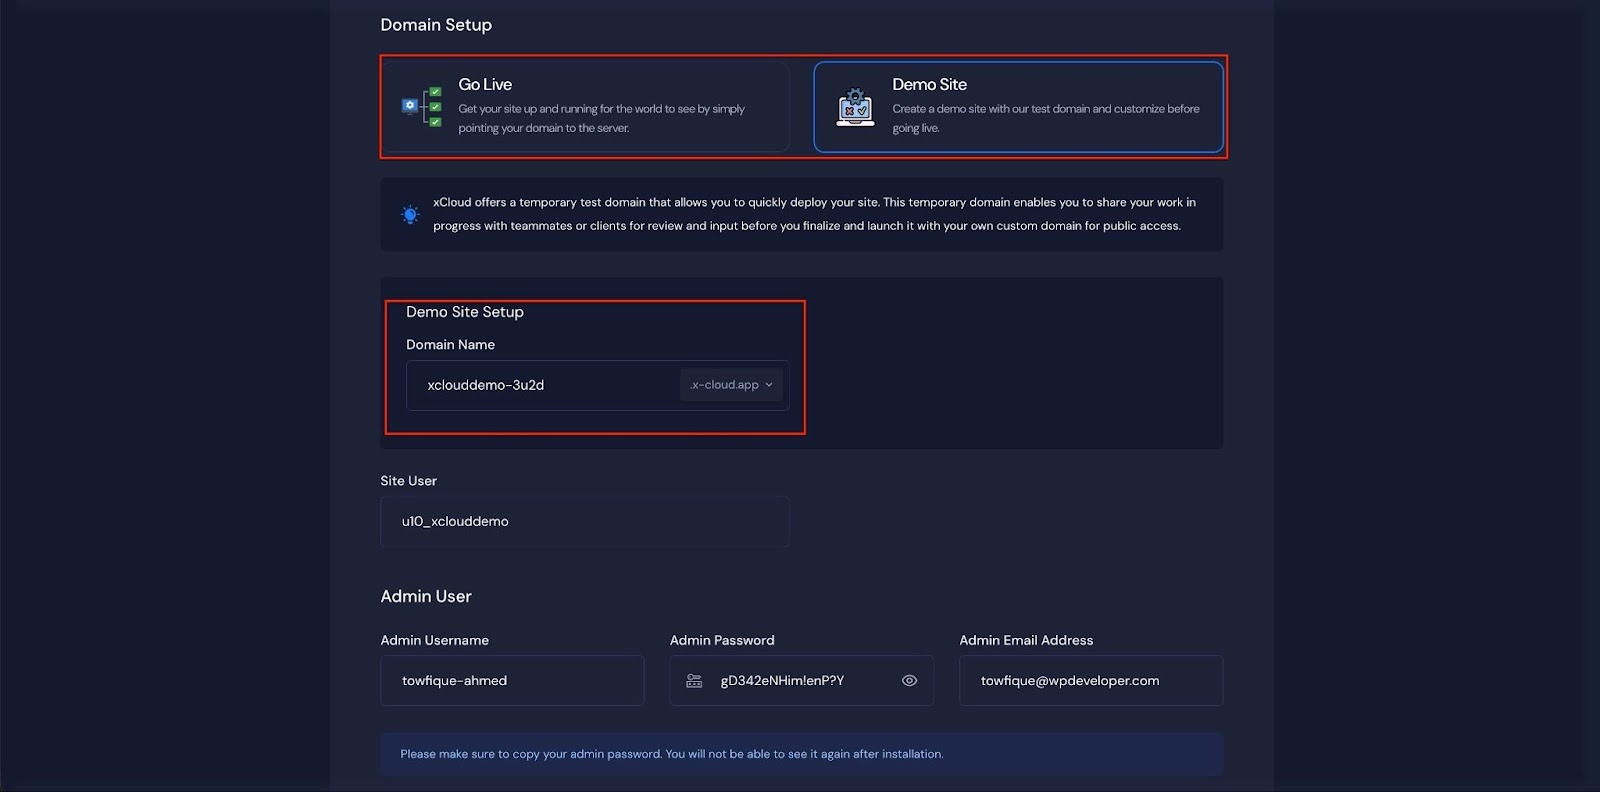Focus the Site User input field
Viewport: 1600px width, 792px height.
(x=584, y=521)
